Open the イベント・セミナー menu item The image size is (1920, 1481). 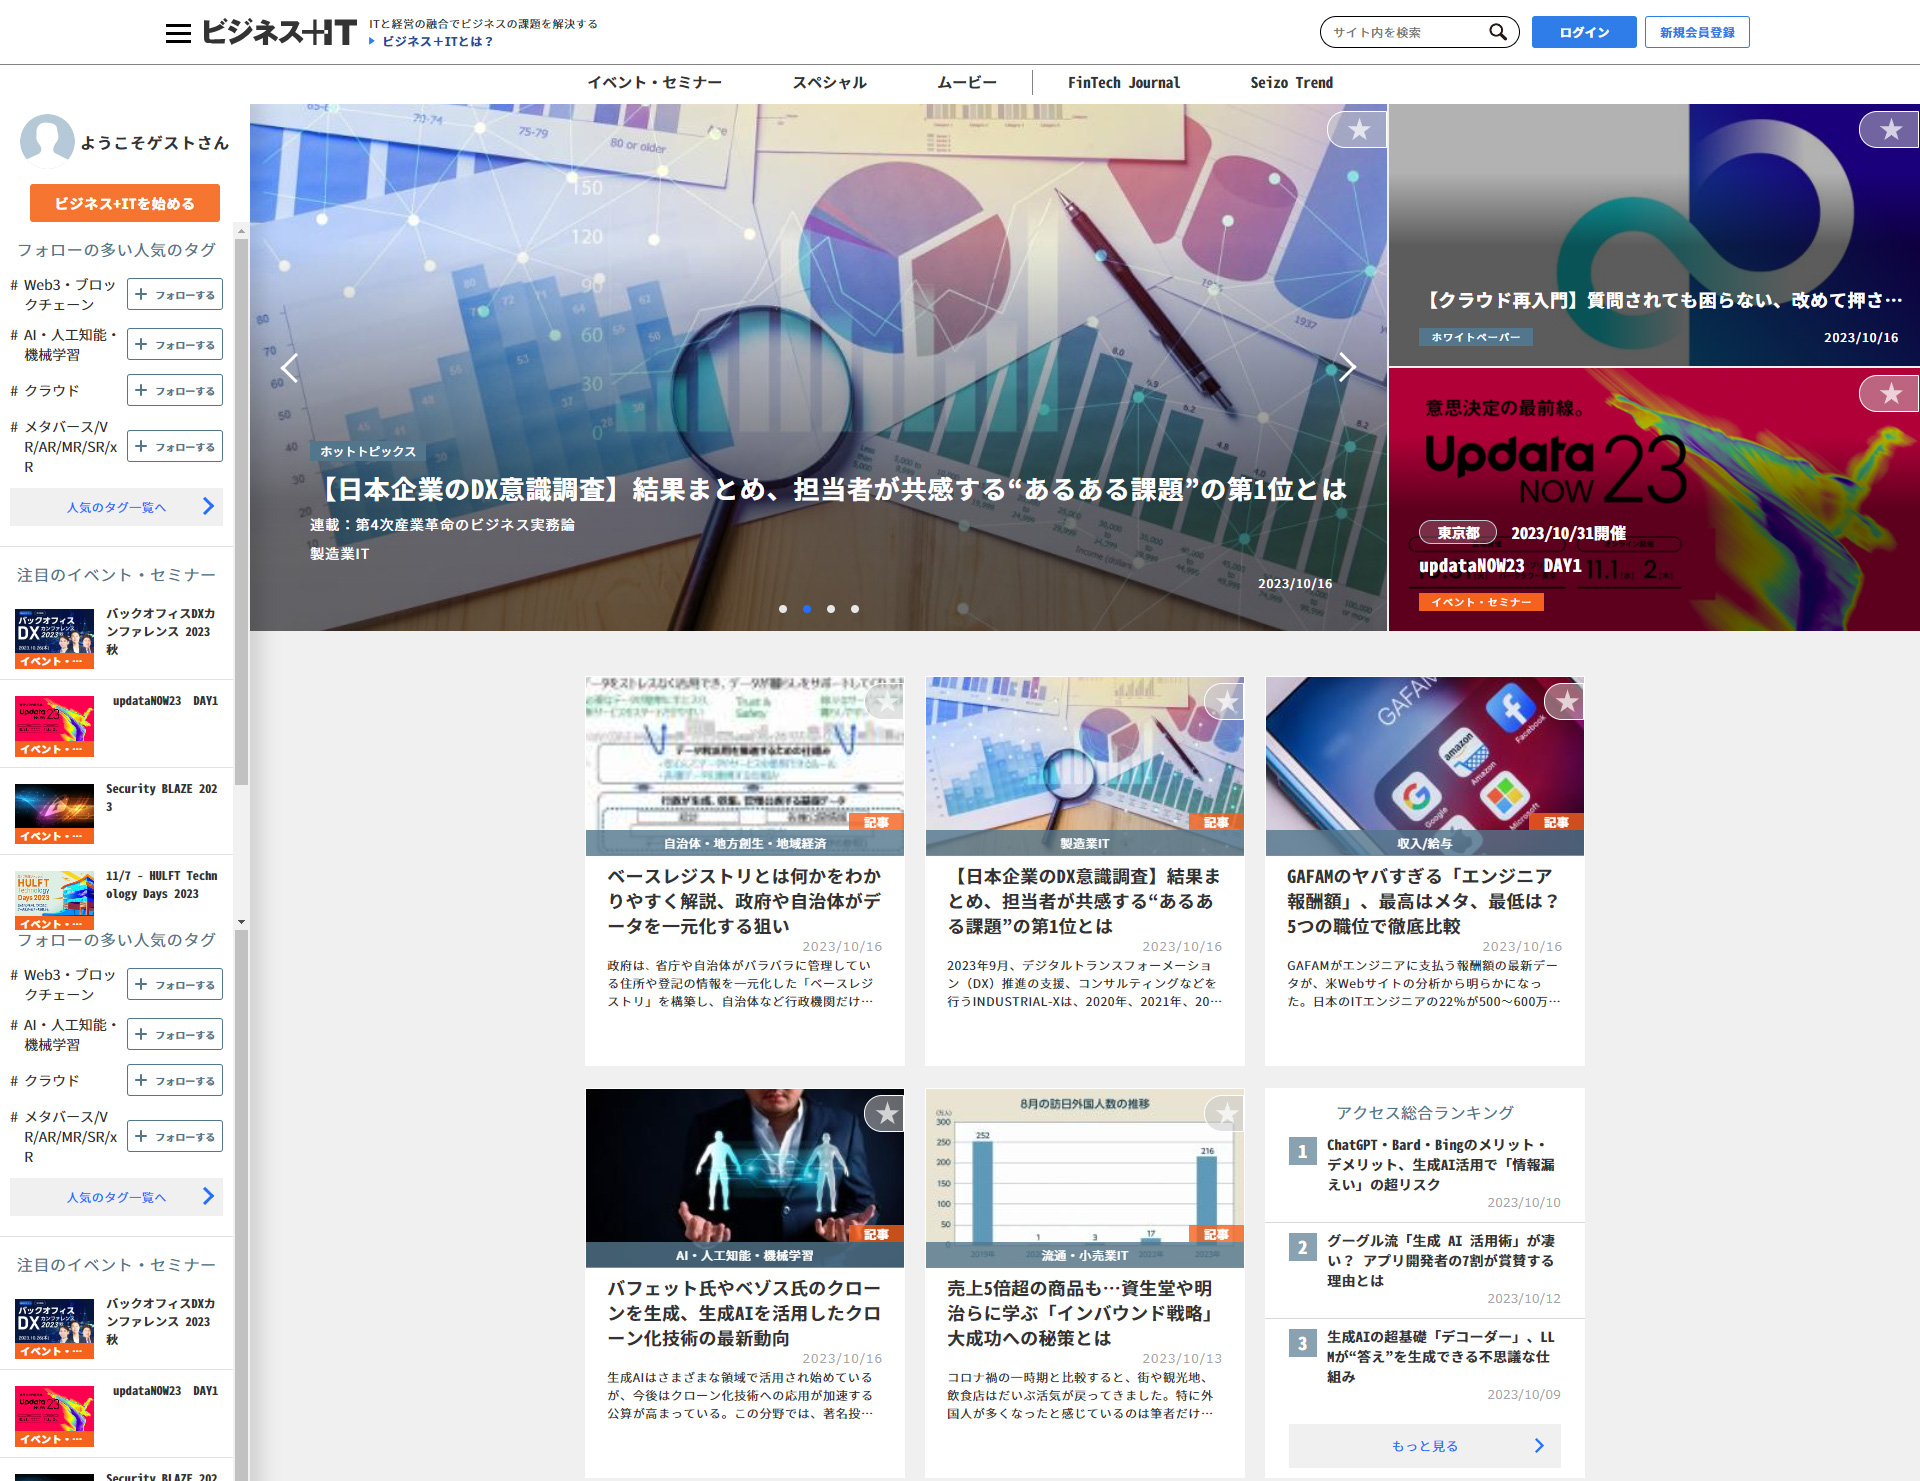[x=654, y=83]
